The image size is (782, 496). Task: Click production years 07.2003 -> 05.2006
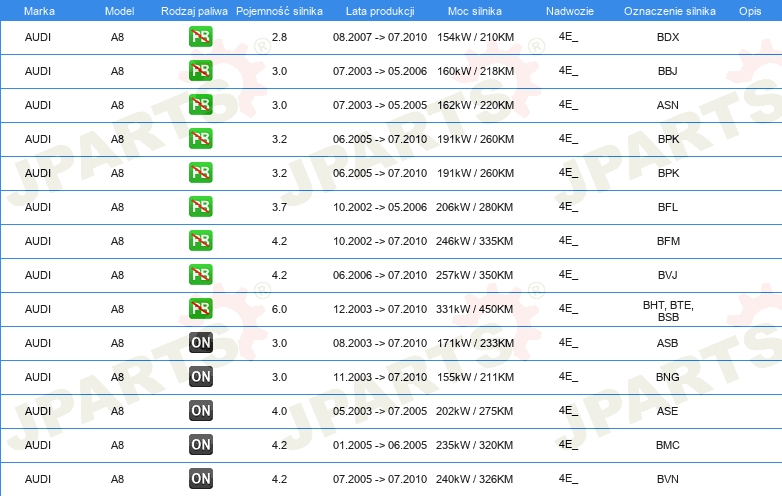(380, 71)
